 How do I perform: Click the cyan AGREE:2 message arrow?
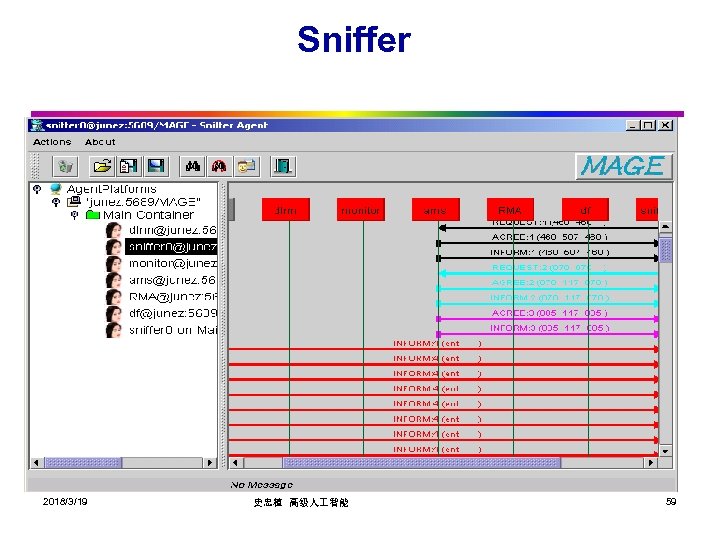[x=548, y=288]
